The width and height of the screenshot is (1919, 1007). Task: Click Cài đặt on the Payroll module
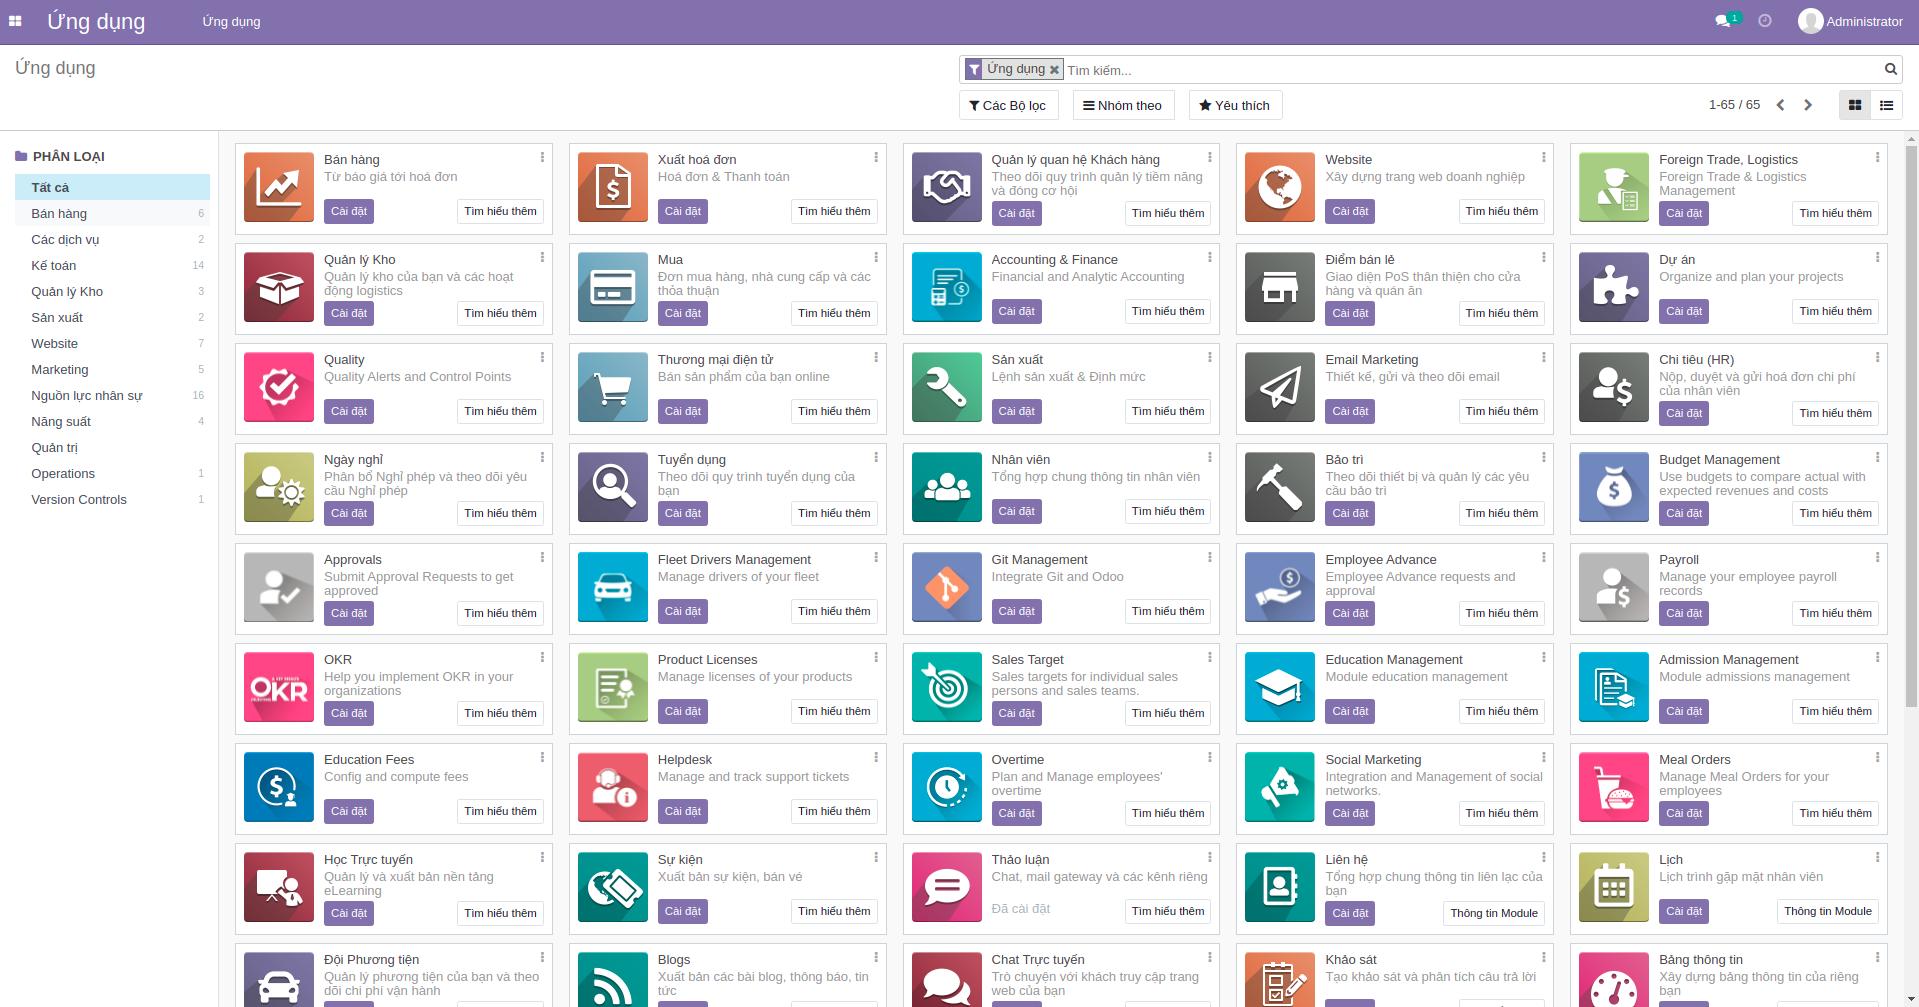click(x=1683, y=613)
